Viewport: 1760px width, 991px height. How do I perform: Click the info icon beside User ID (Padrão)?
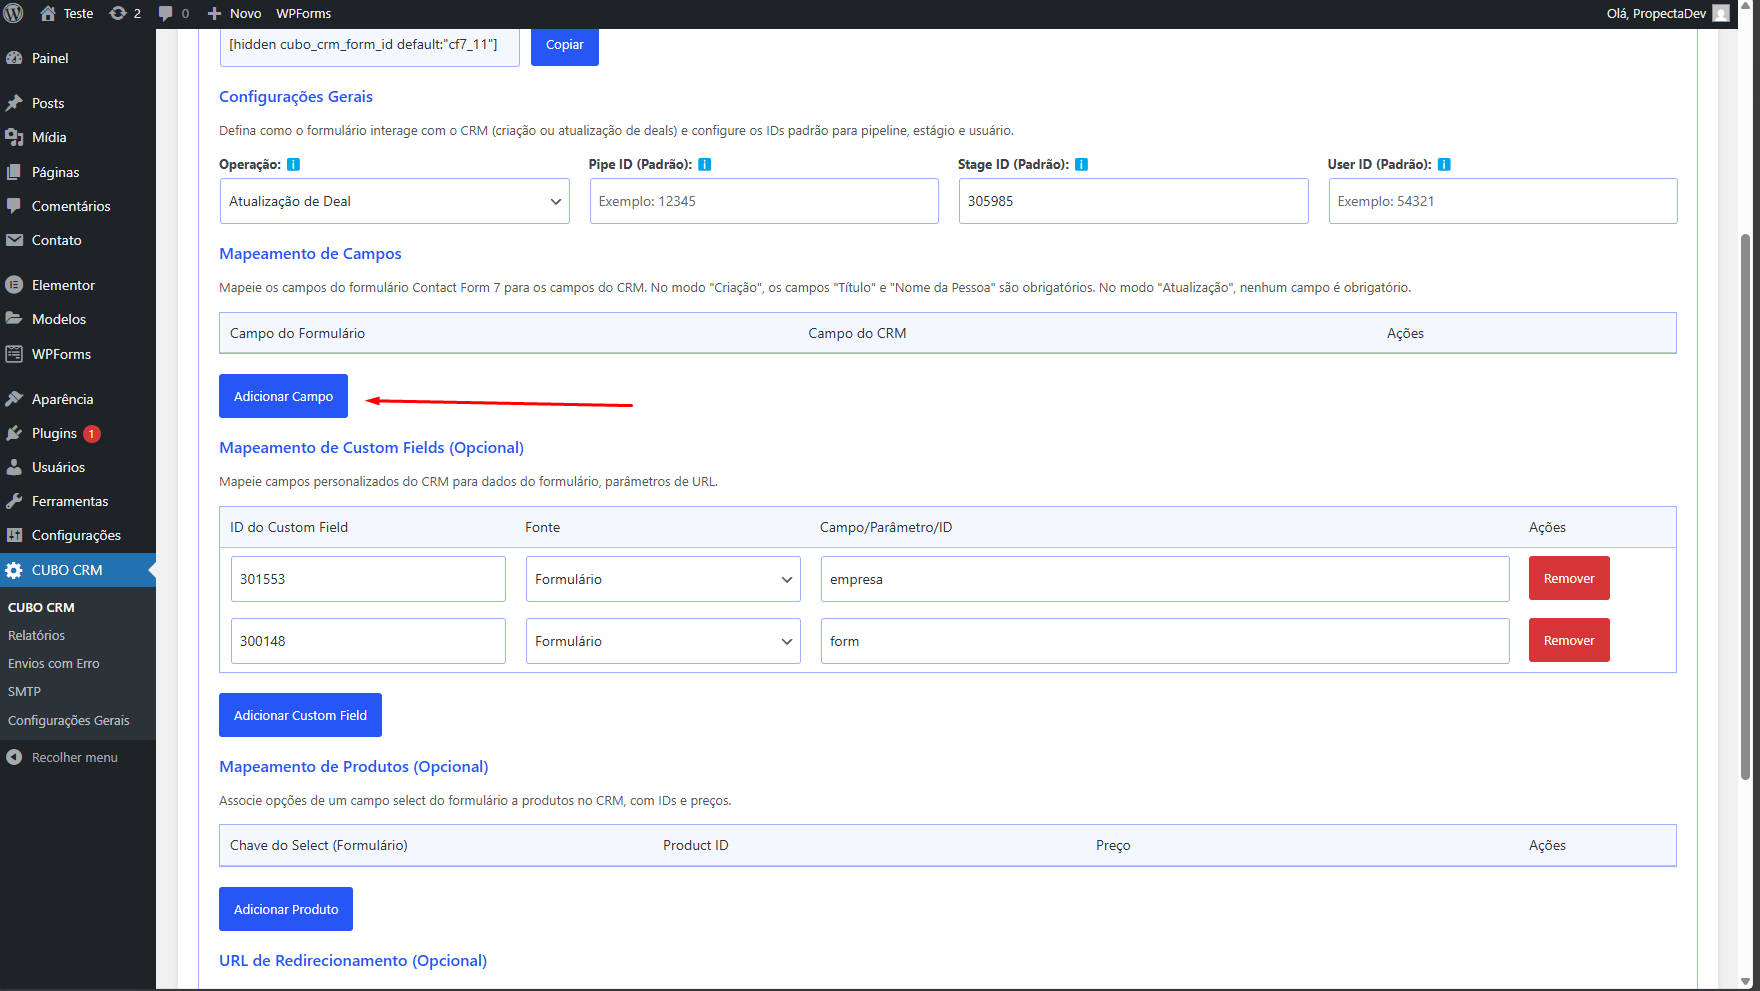[1444, 164]
